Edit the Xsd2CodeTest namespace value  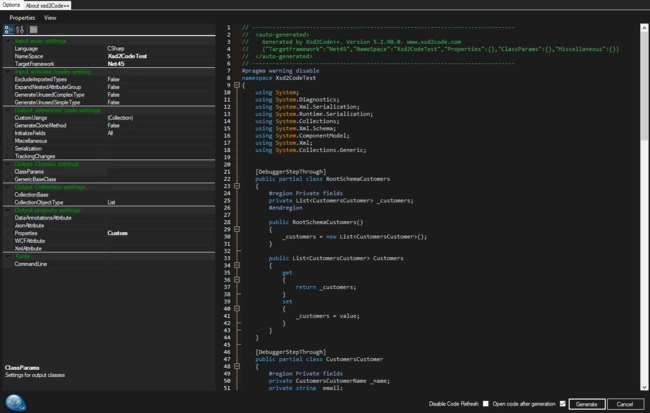coord(127,56)
